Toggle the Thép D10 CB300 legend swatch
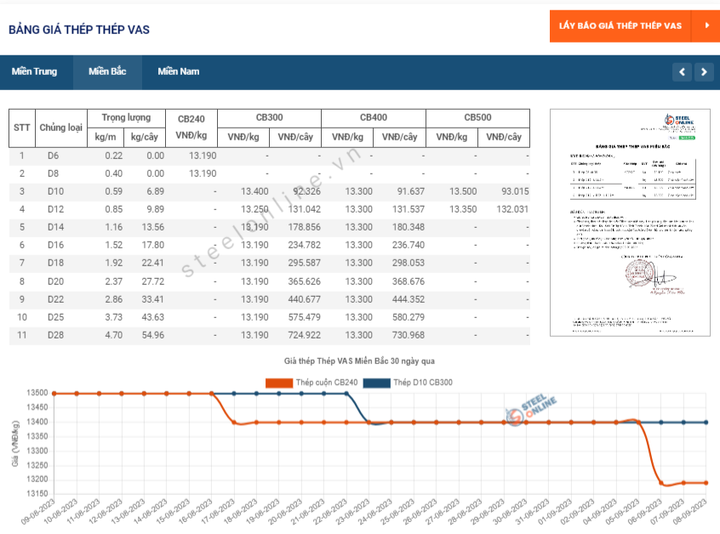 pyautogui.click(x=377, y=383)
